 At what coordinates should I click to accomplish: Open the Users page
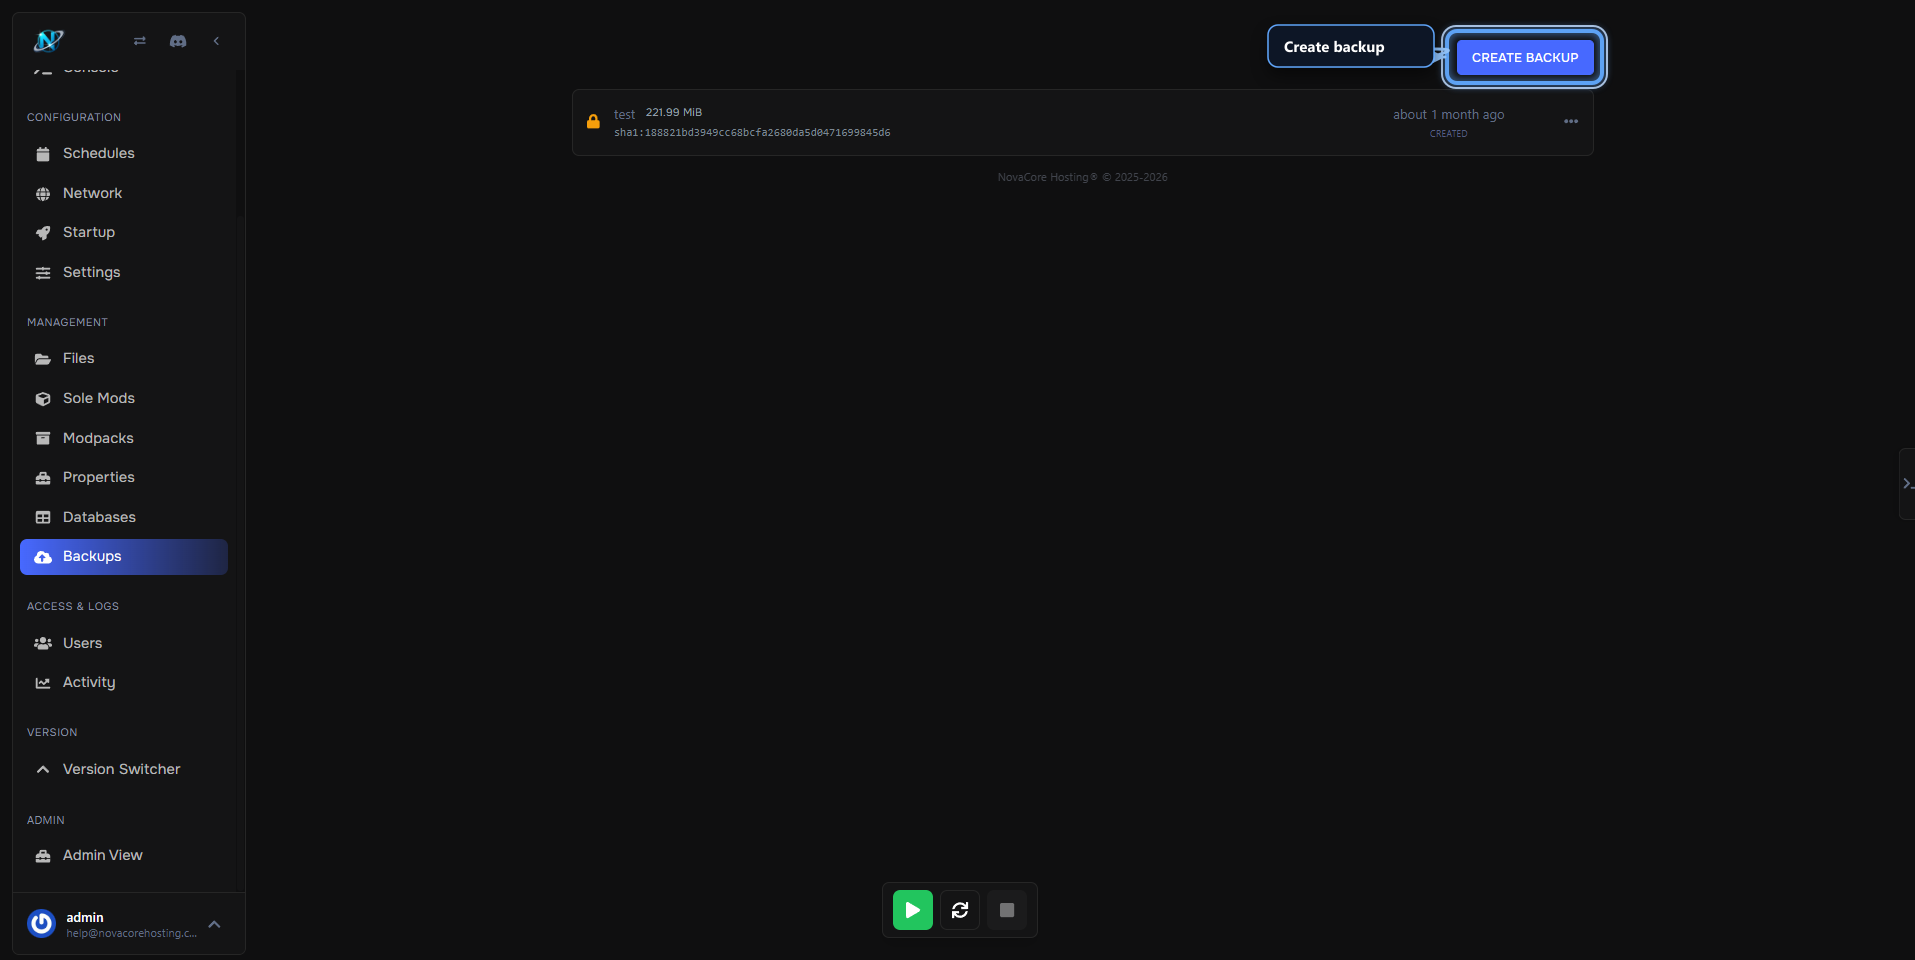click(x=124, y=643)
